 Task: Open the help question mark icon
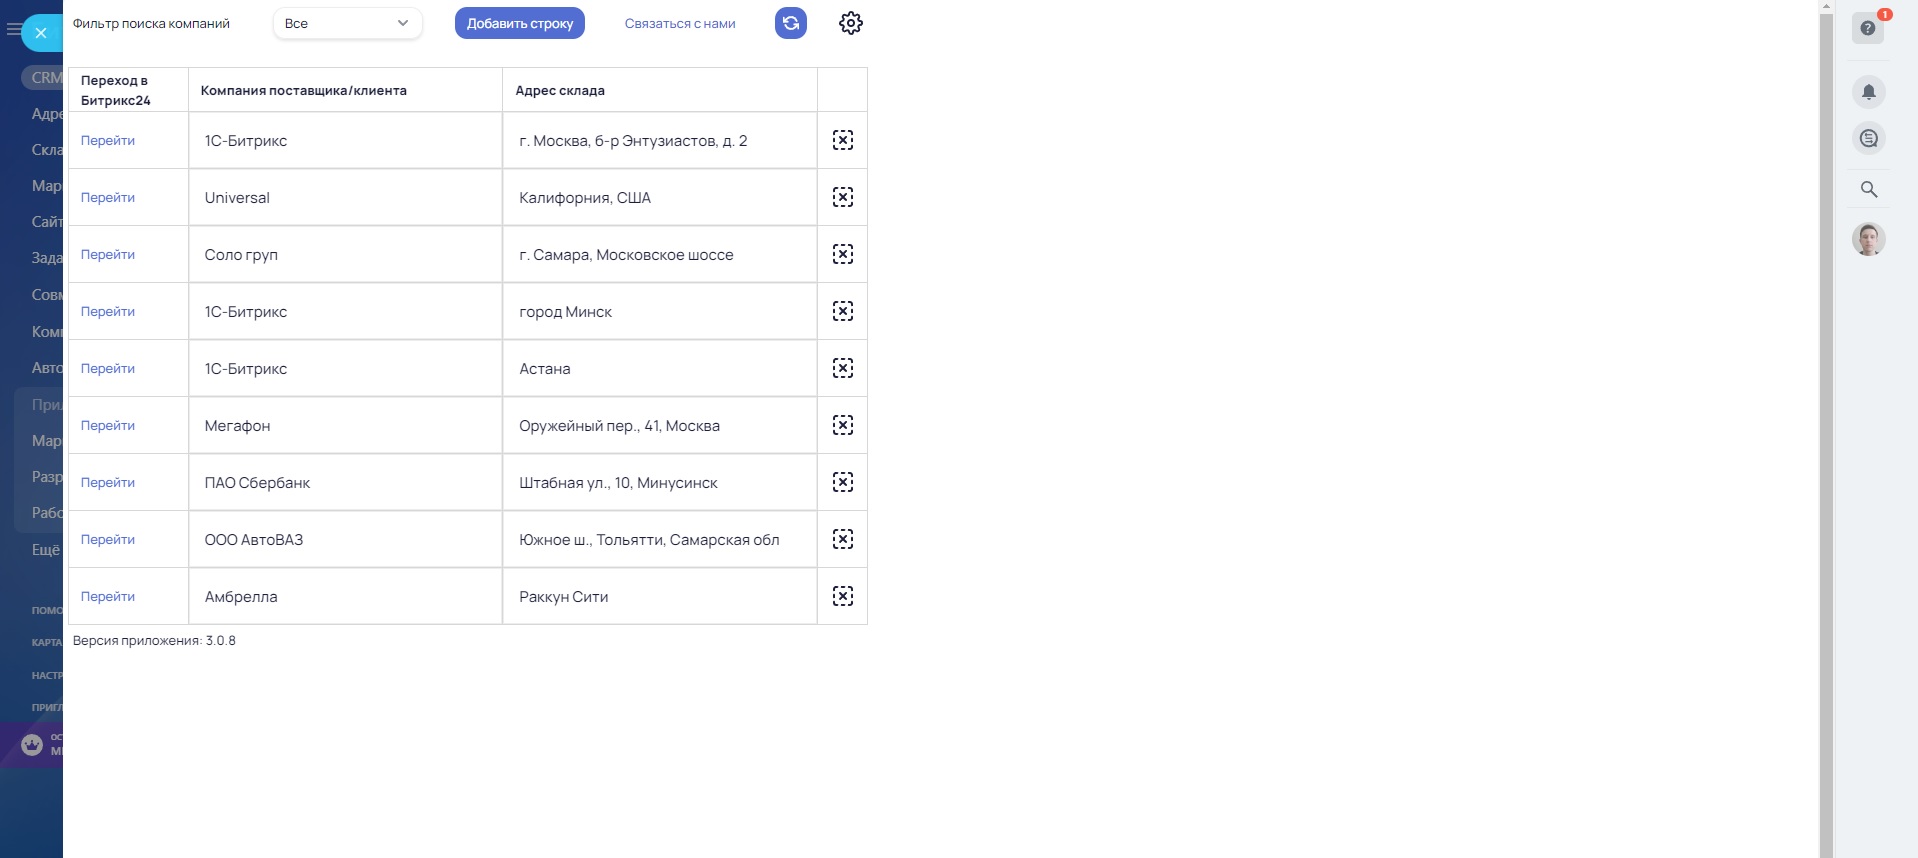click(1868, 28)
